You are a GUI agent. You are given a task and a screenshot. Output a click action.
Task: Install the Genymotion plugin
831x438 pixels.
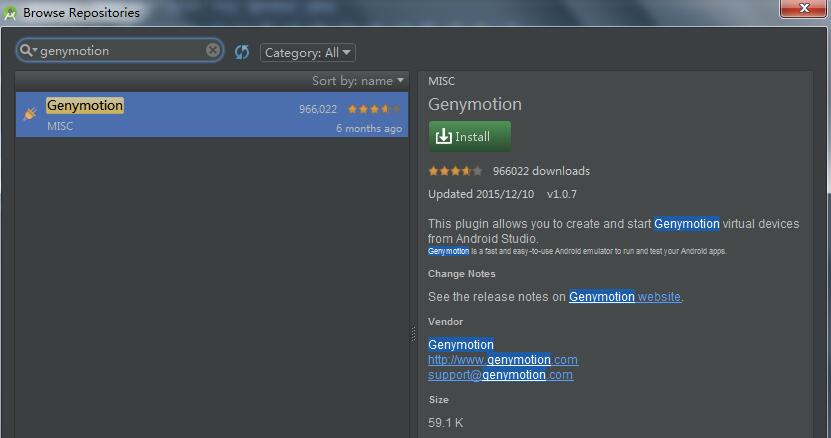(470, 136)
